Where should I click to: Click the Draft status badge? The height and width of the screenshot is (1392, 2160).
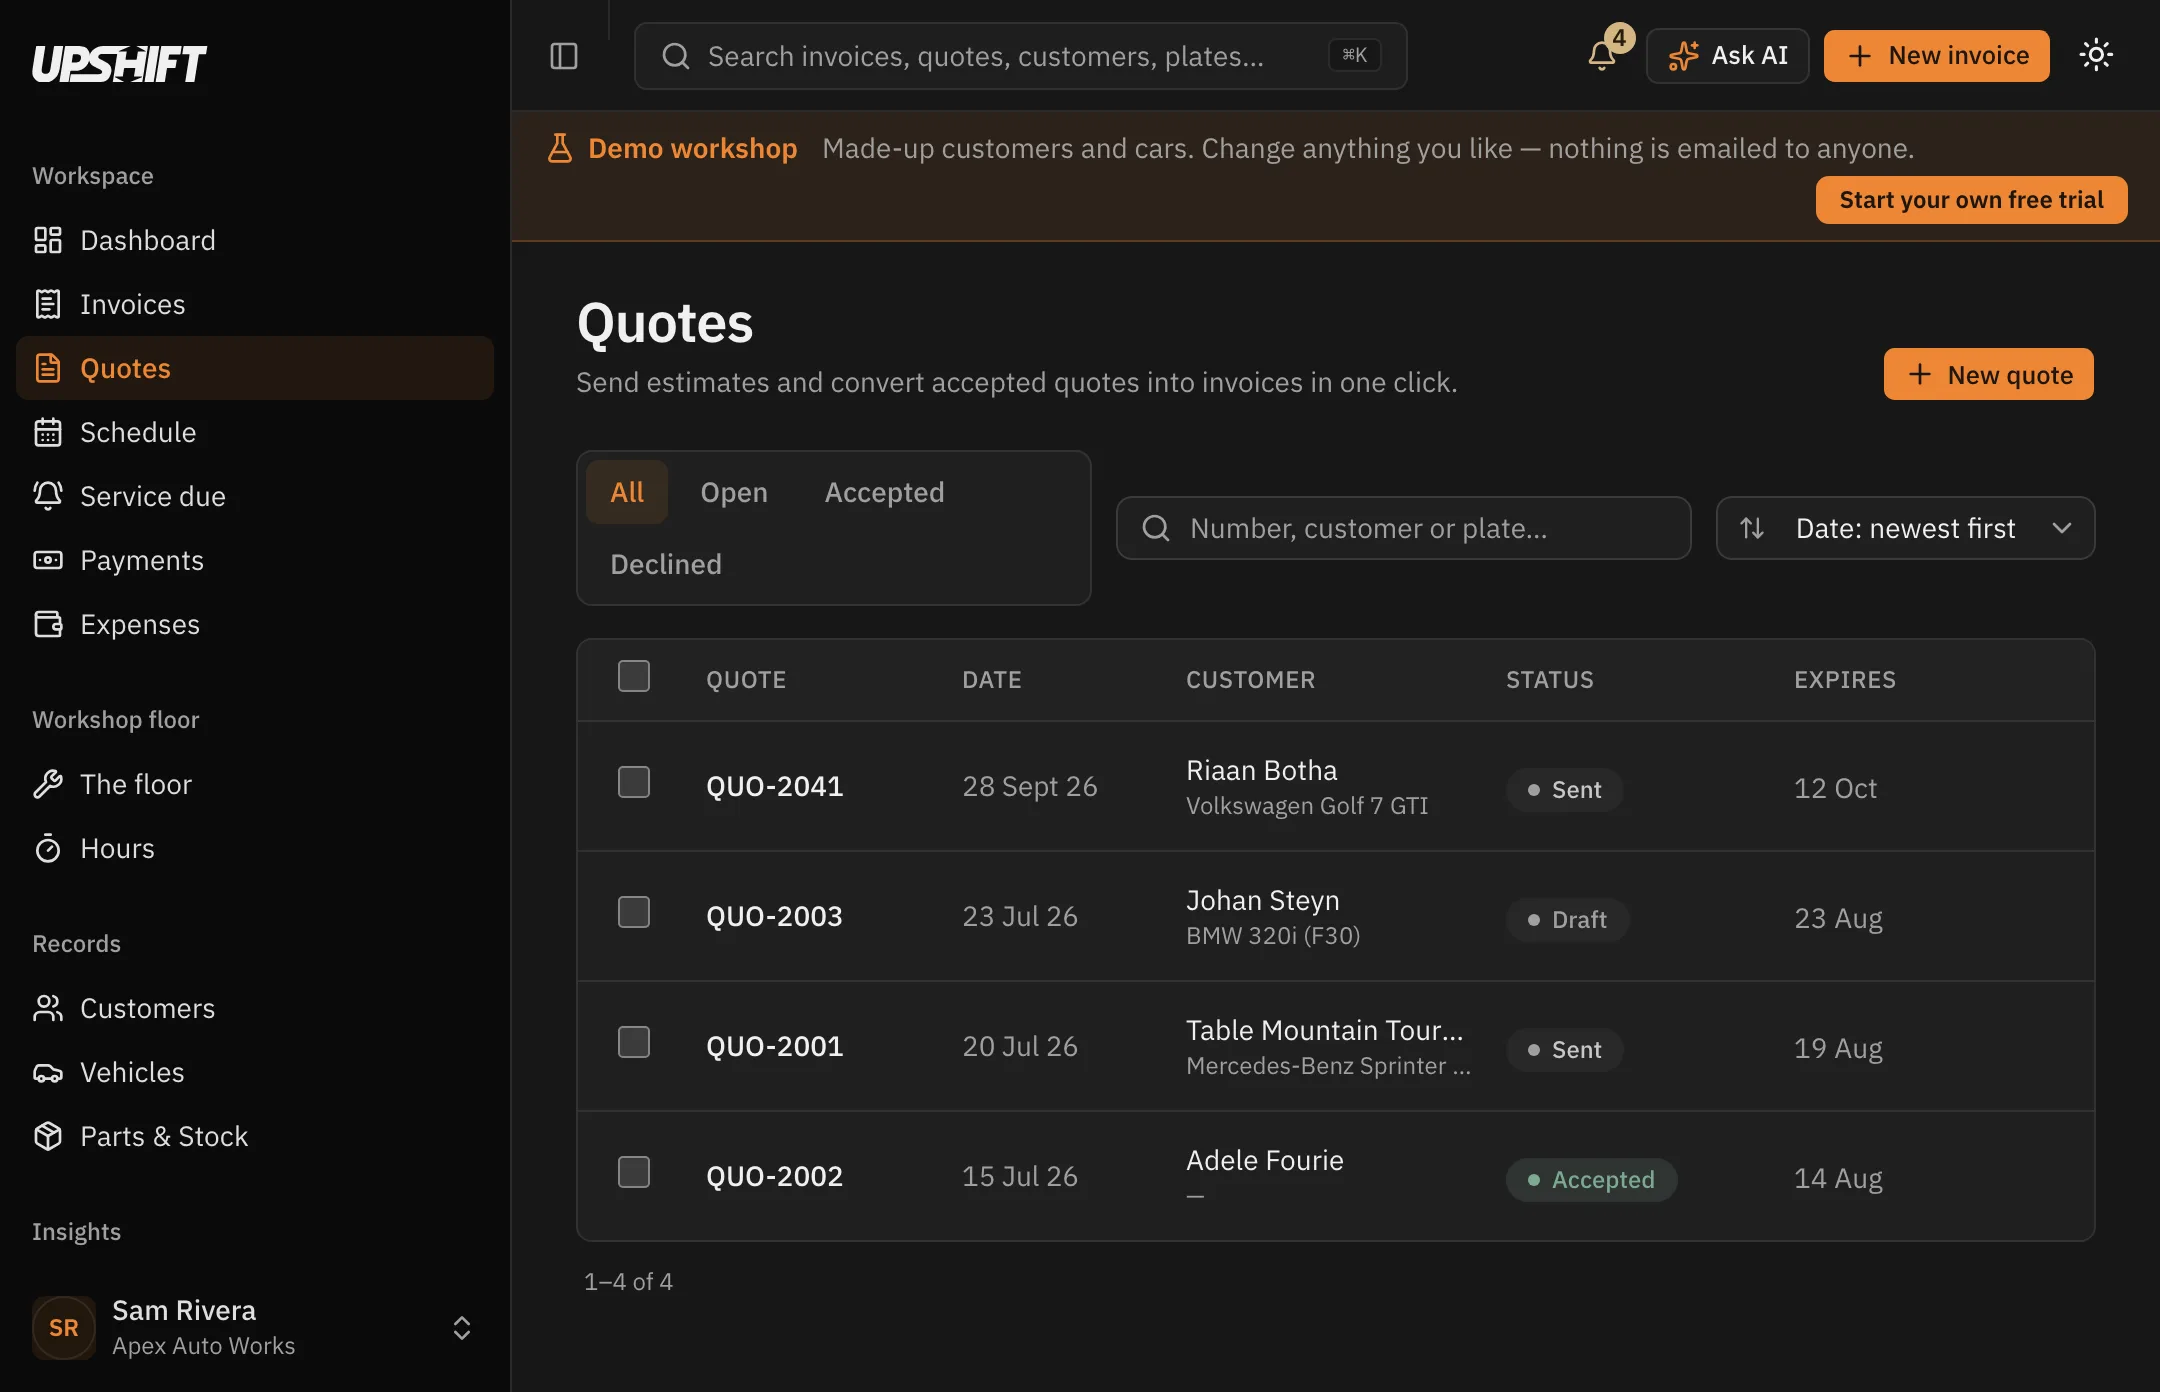click(x=1568, y=920)
